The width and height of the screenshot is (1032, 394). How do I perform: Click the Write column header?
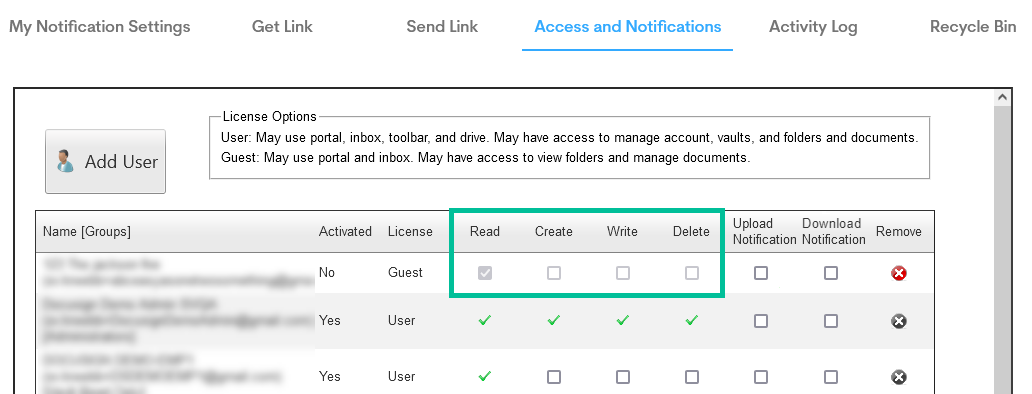click(x=623, y=232)
